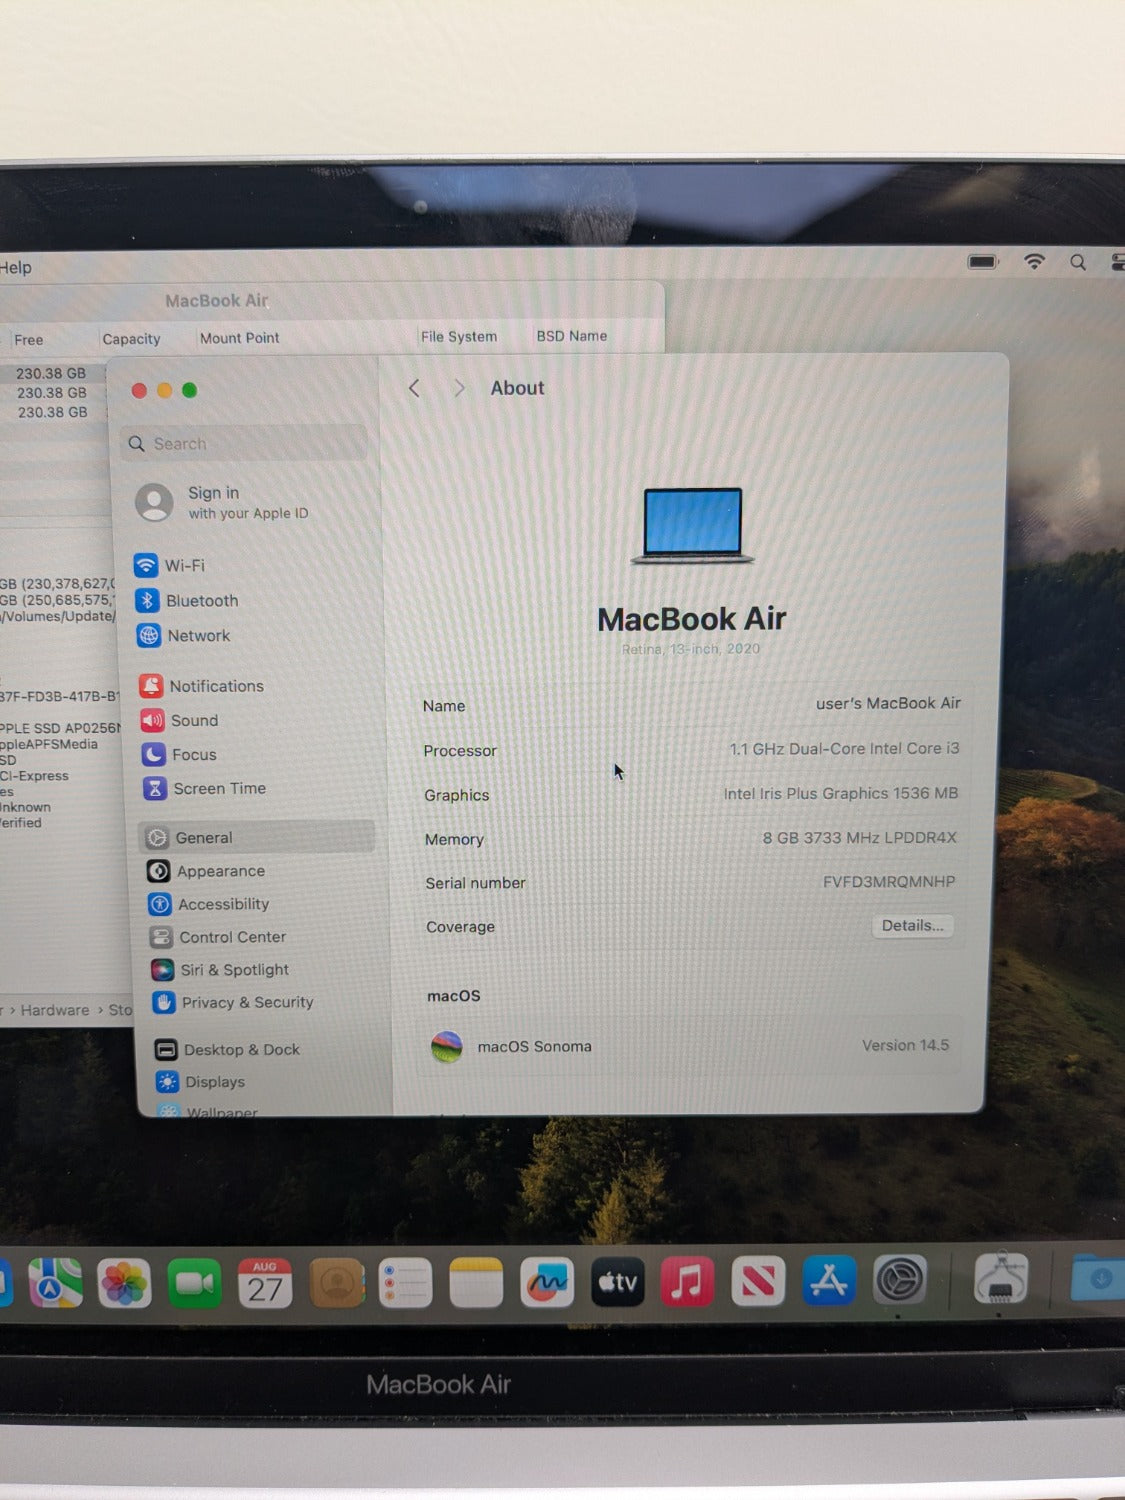
Task: Open Notifications settings
Action: (x=202, y=686)
